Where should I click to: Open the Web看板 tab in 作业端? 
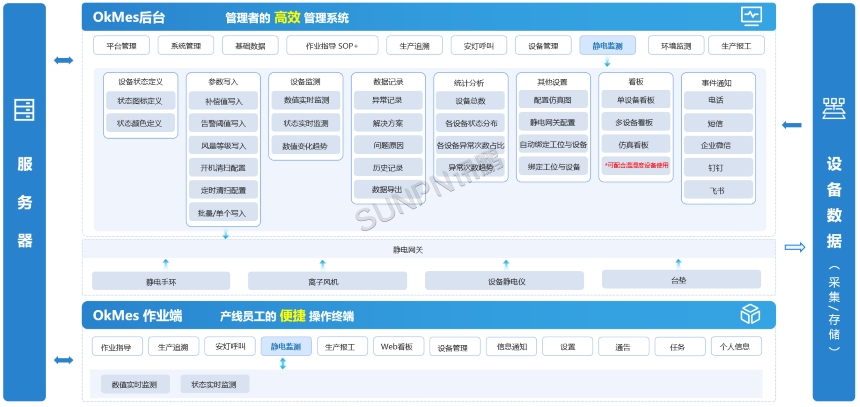pos(399,346)
